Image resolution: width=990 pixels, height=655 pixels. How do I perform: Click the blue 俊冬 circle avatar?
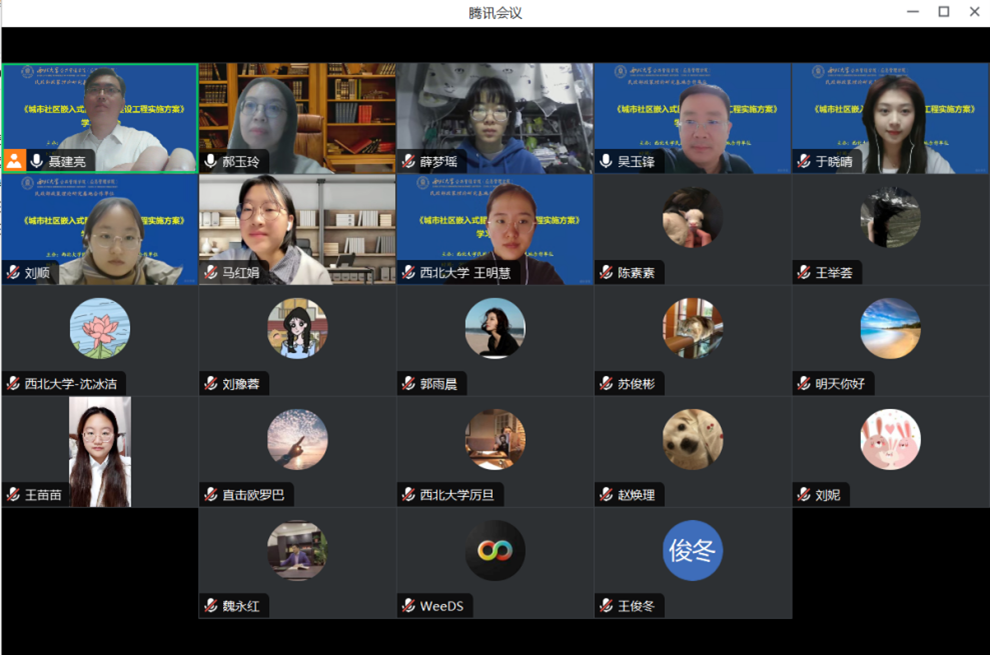pos(692,550)
